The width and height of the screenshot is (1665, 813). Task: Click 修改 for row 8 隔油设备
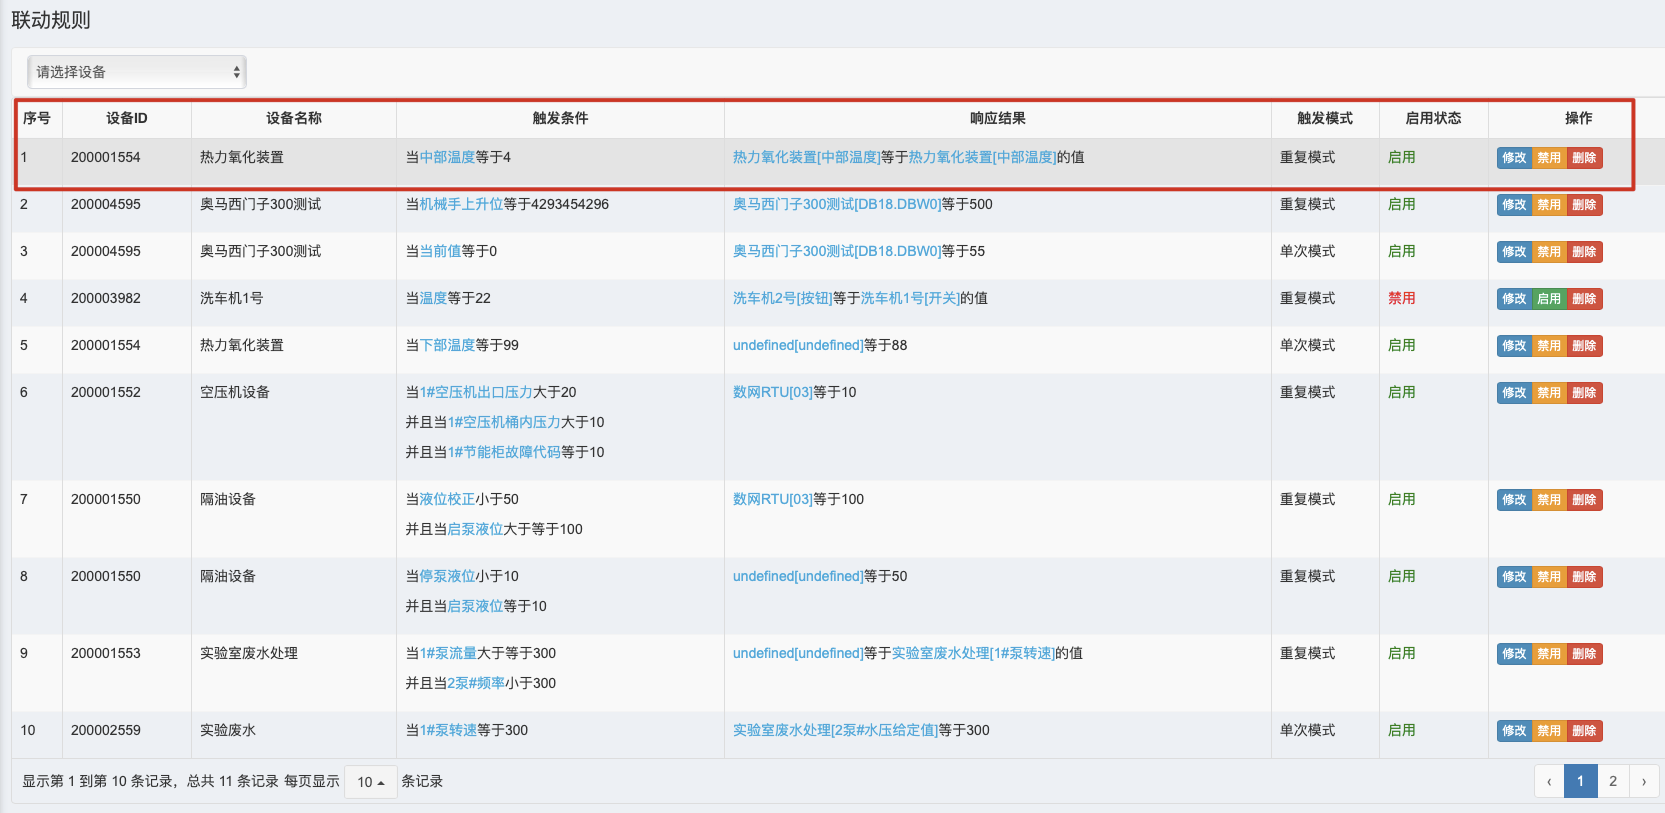coord(1514,577)
